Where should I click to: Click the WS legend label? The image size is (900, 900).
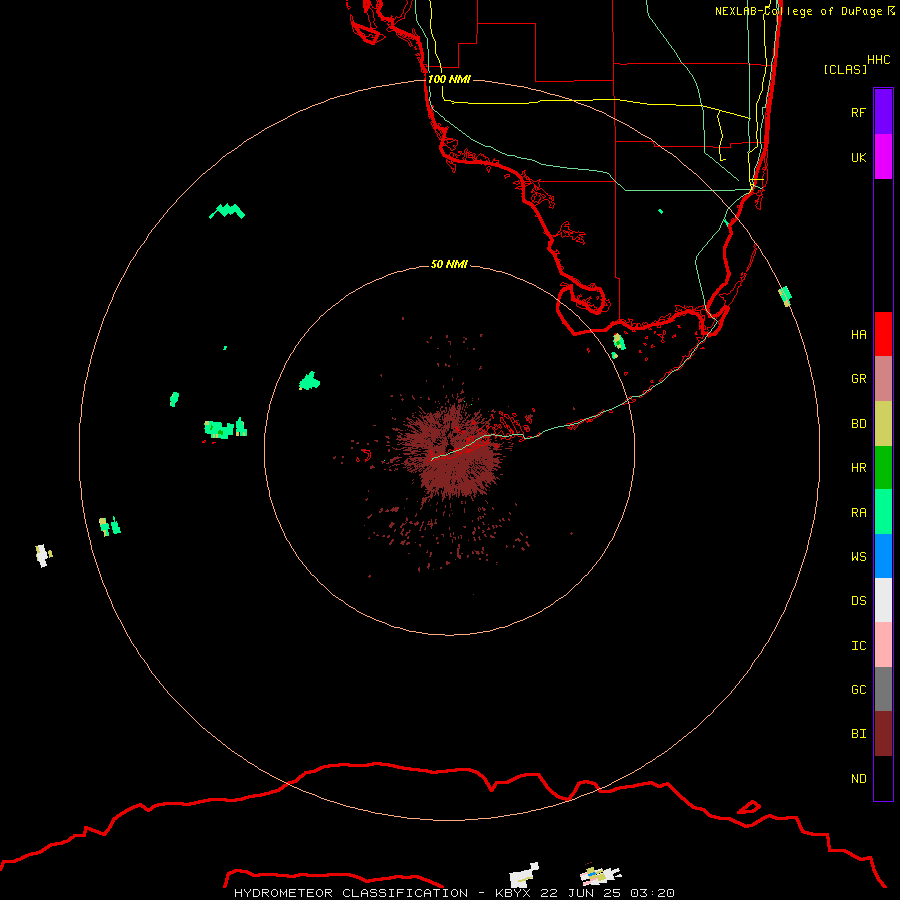pyautogui.click(x=858, y=556)
